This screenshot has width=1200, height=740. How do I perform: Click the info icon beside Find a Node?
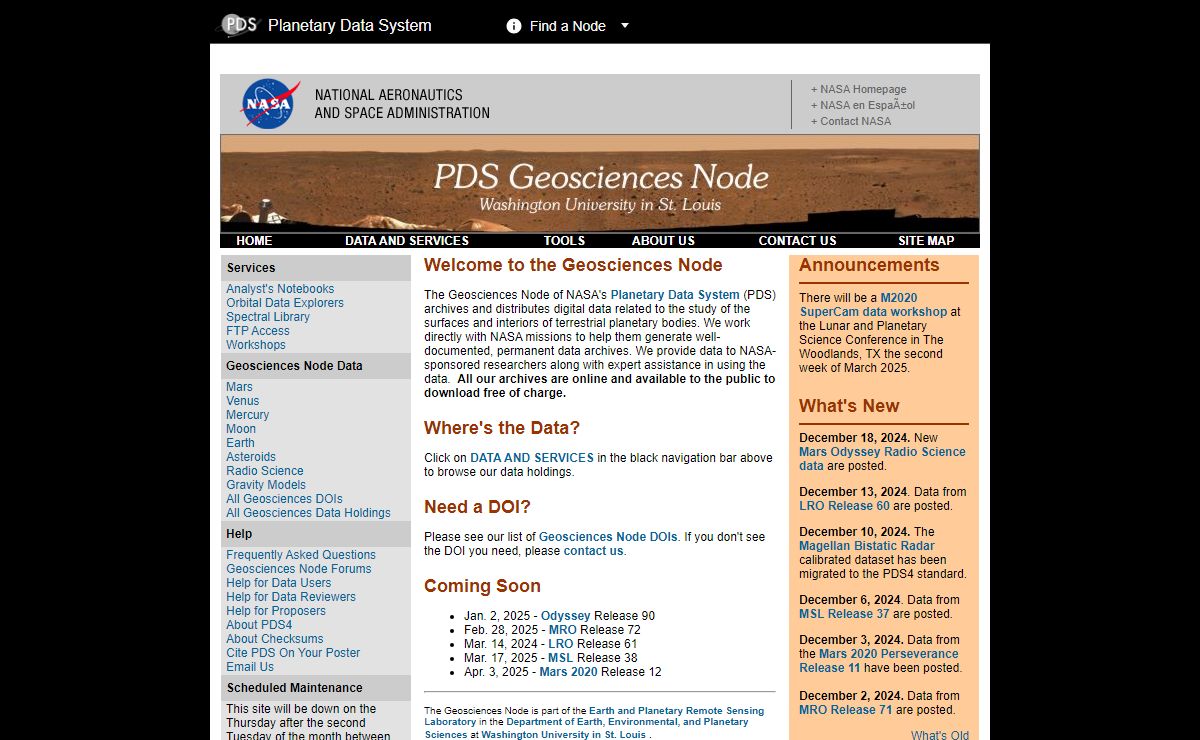point(514,26)
